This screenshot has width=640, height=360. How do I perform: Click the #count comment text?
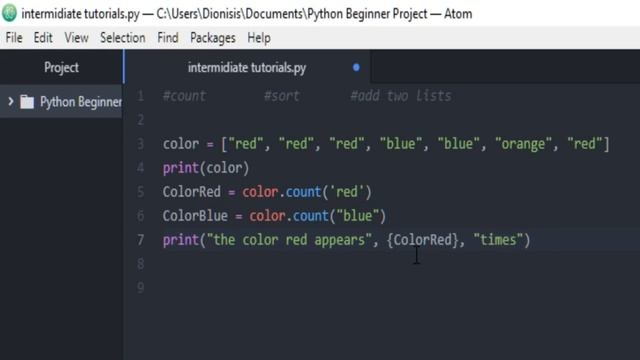[184, 96]
